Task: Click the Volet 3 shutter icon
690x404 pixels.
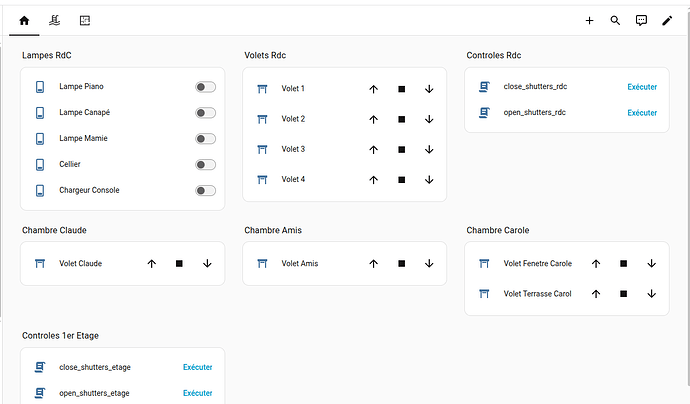Action: tap(262, 150)
